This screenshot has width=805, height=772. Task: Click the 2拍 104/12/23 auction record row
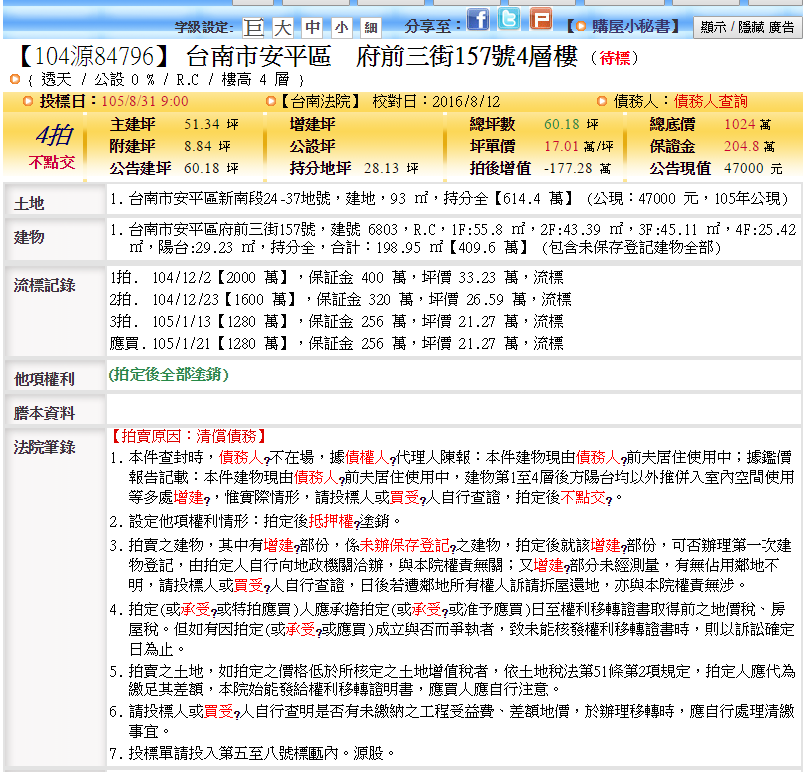tap(340, 299)
